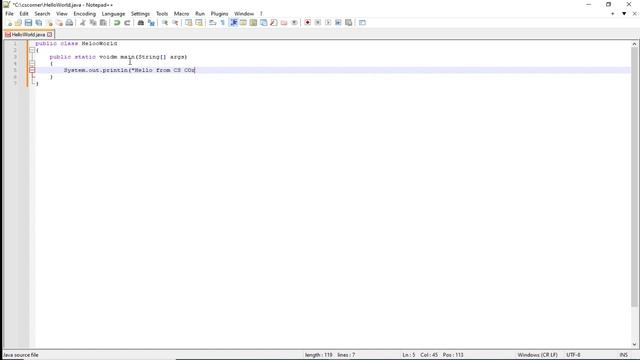
Task: Open the ? help menu
Action: 261,14
